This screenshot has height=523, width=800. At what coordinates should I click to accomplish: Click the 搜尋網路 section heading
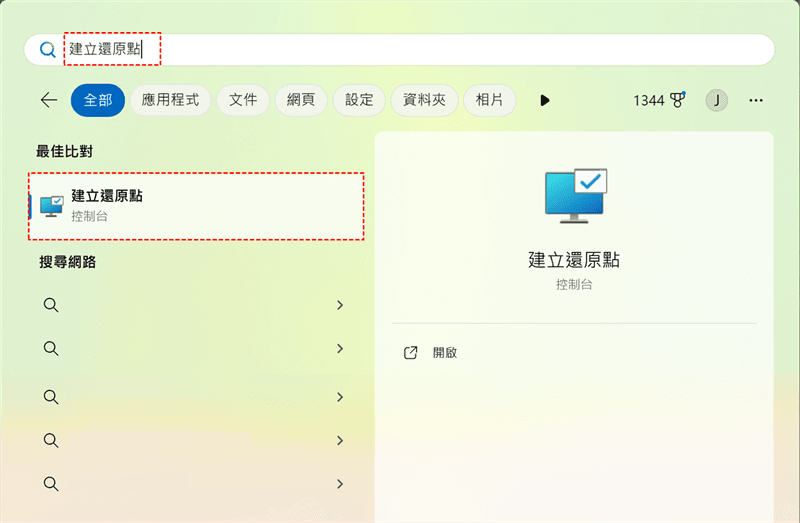[x=68, y=262]
